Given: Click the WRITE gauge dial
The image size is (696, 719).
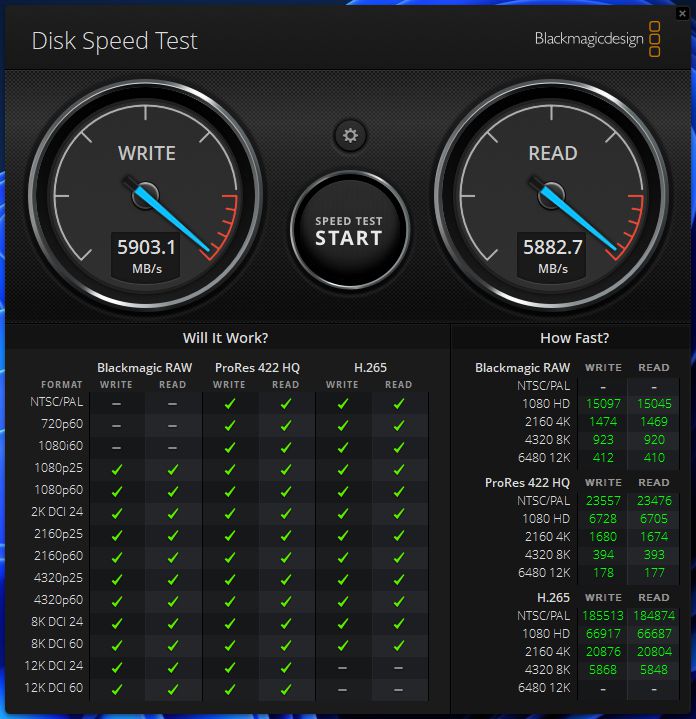Looking at the screenshot, I should (x=145, y=196).
